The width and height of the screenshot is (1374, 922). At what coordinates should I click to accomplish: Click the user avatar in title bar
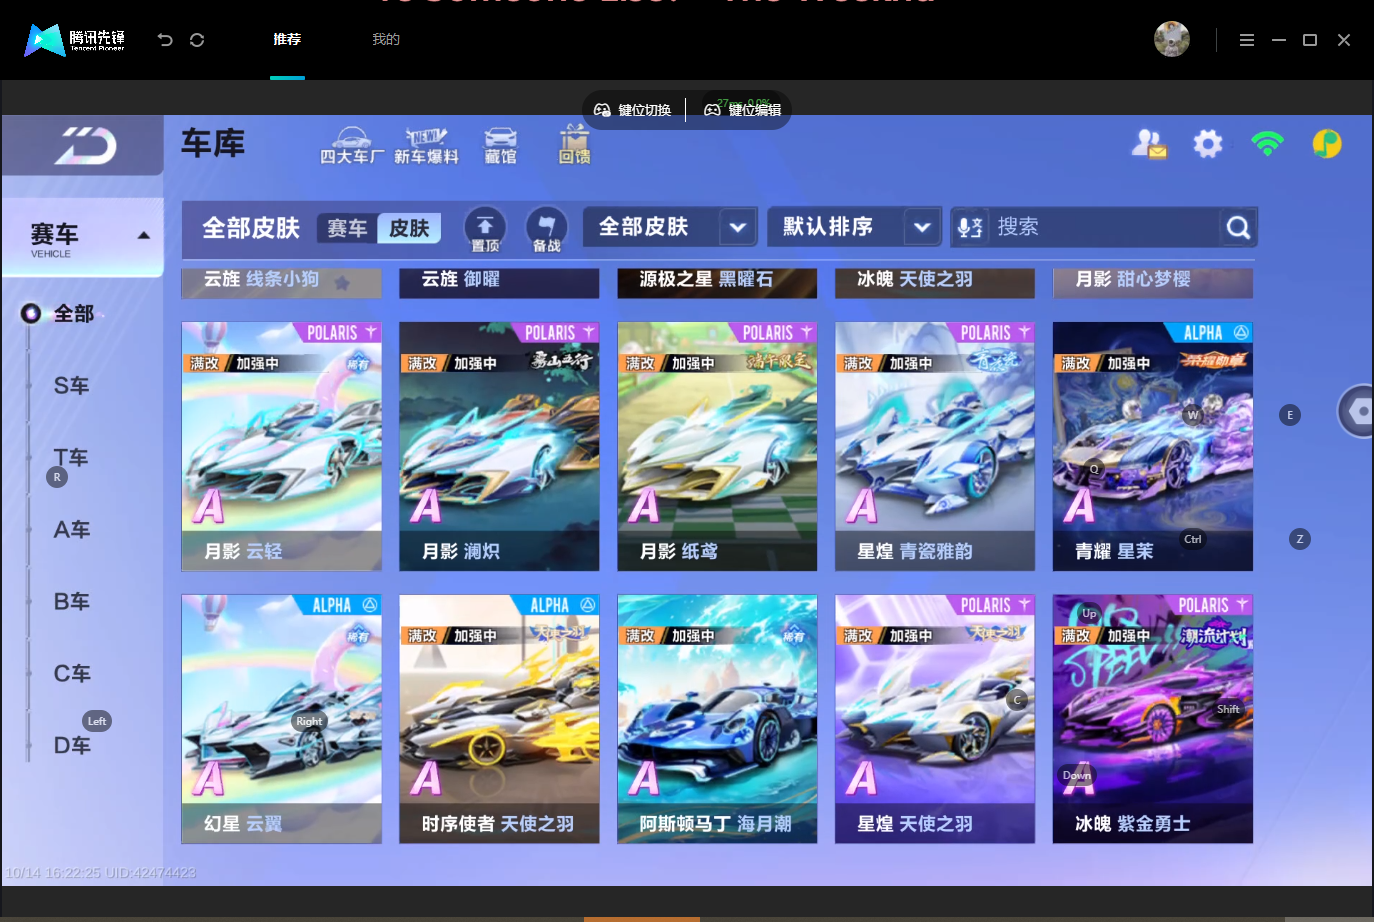tap(1172, 39)
